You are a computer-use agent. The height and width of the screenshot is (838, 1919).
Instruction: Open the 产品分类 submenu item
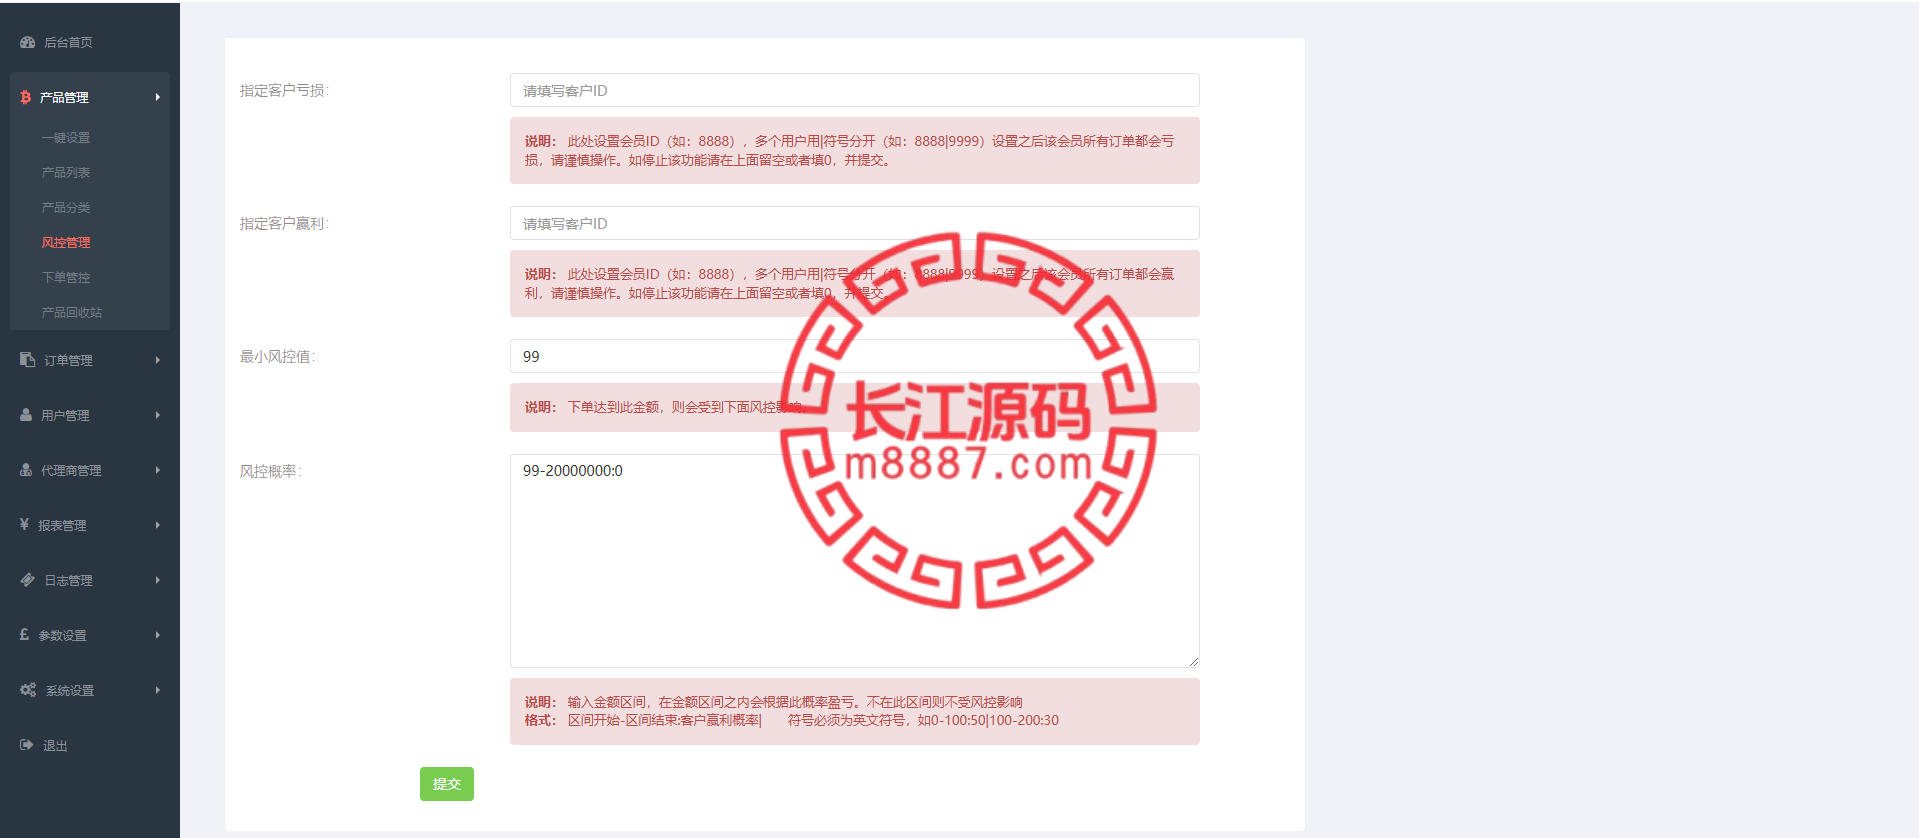(66, 208)
